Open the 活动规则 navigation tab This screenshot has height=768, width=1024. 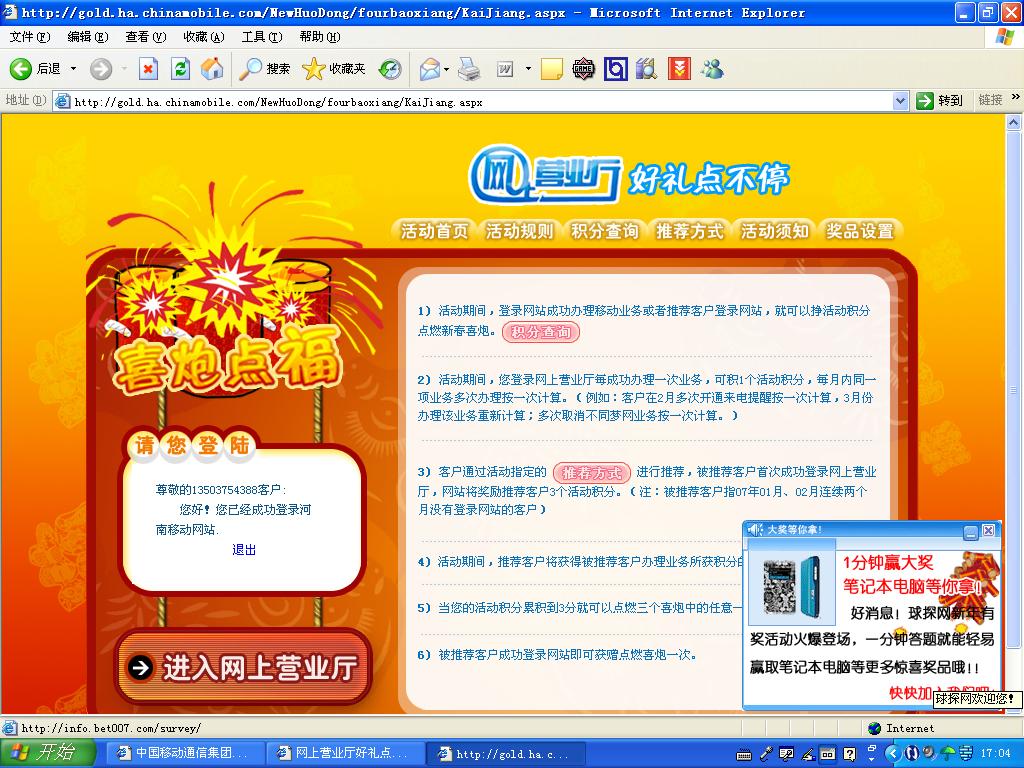point(519,231)
